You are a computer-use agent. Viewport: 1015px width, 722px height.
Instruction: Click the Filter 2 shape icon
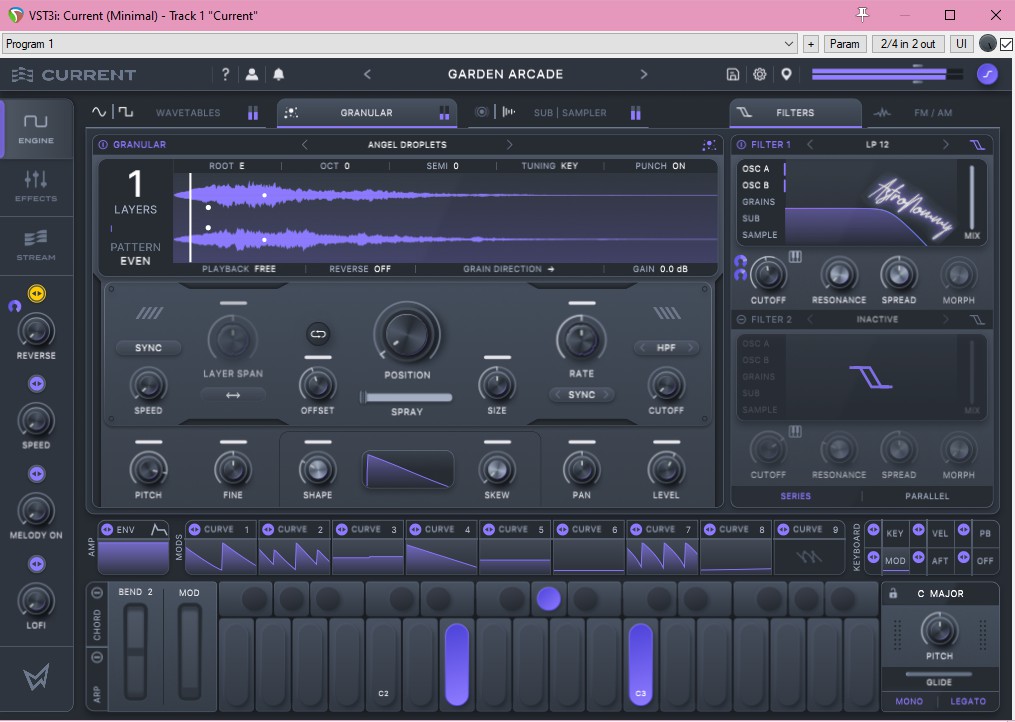(x=977, y=319)
